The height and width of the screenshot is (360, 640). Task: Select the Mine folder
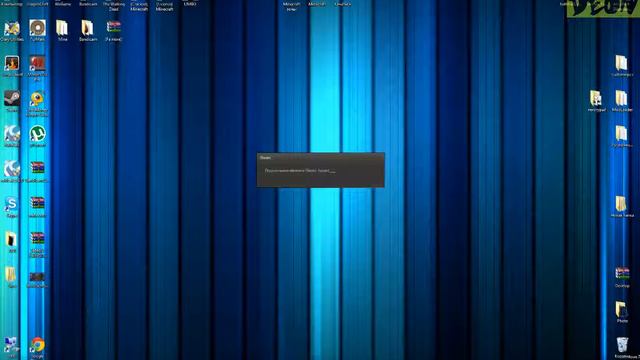tap(62, 30)
